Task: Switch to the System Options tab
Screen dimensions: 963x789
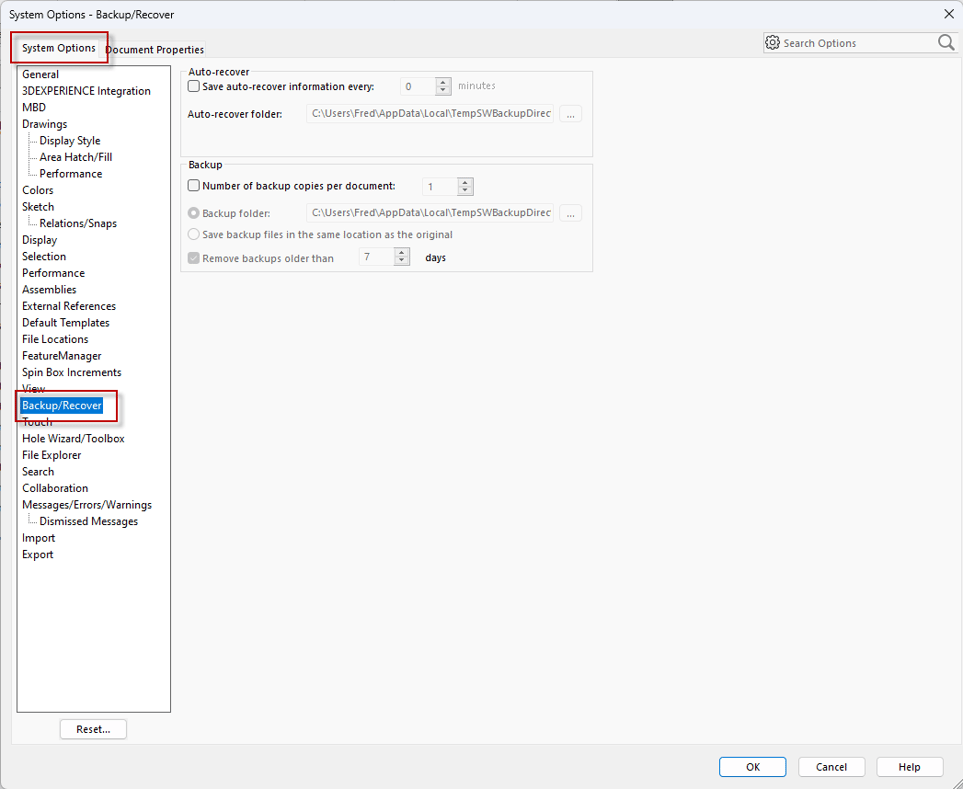Action: click(58, 47)
